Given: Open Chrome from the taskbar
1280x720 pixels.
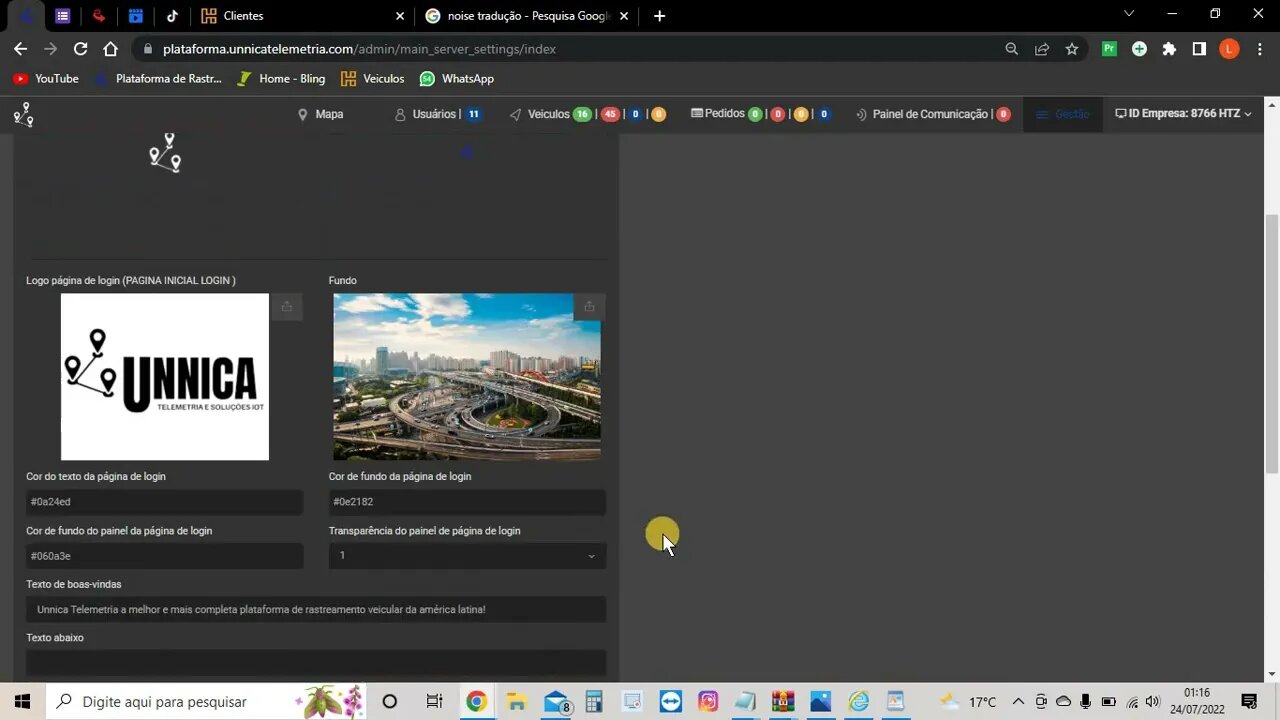Looking at the screenshot, I should click(x=476, y=702).
